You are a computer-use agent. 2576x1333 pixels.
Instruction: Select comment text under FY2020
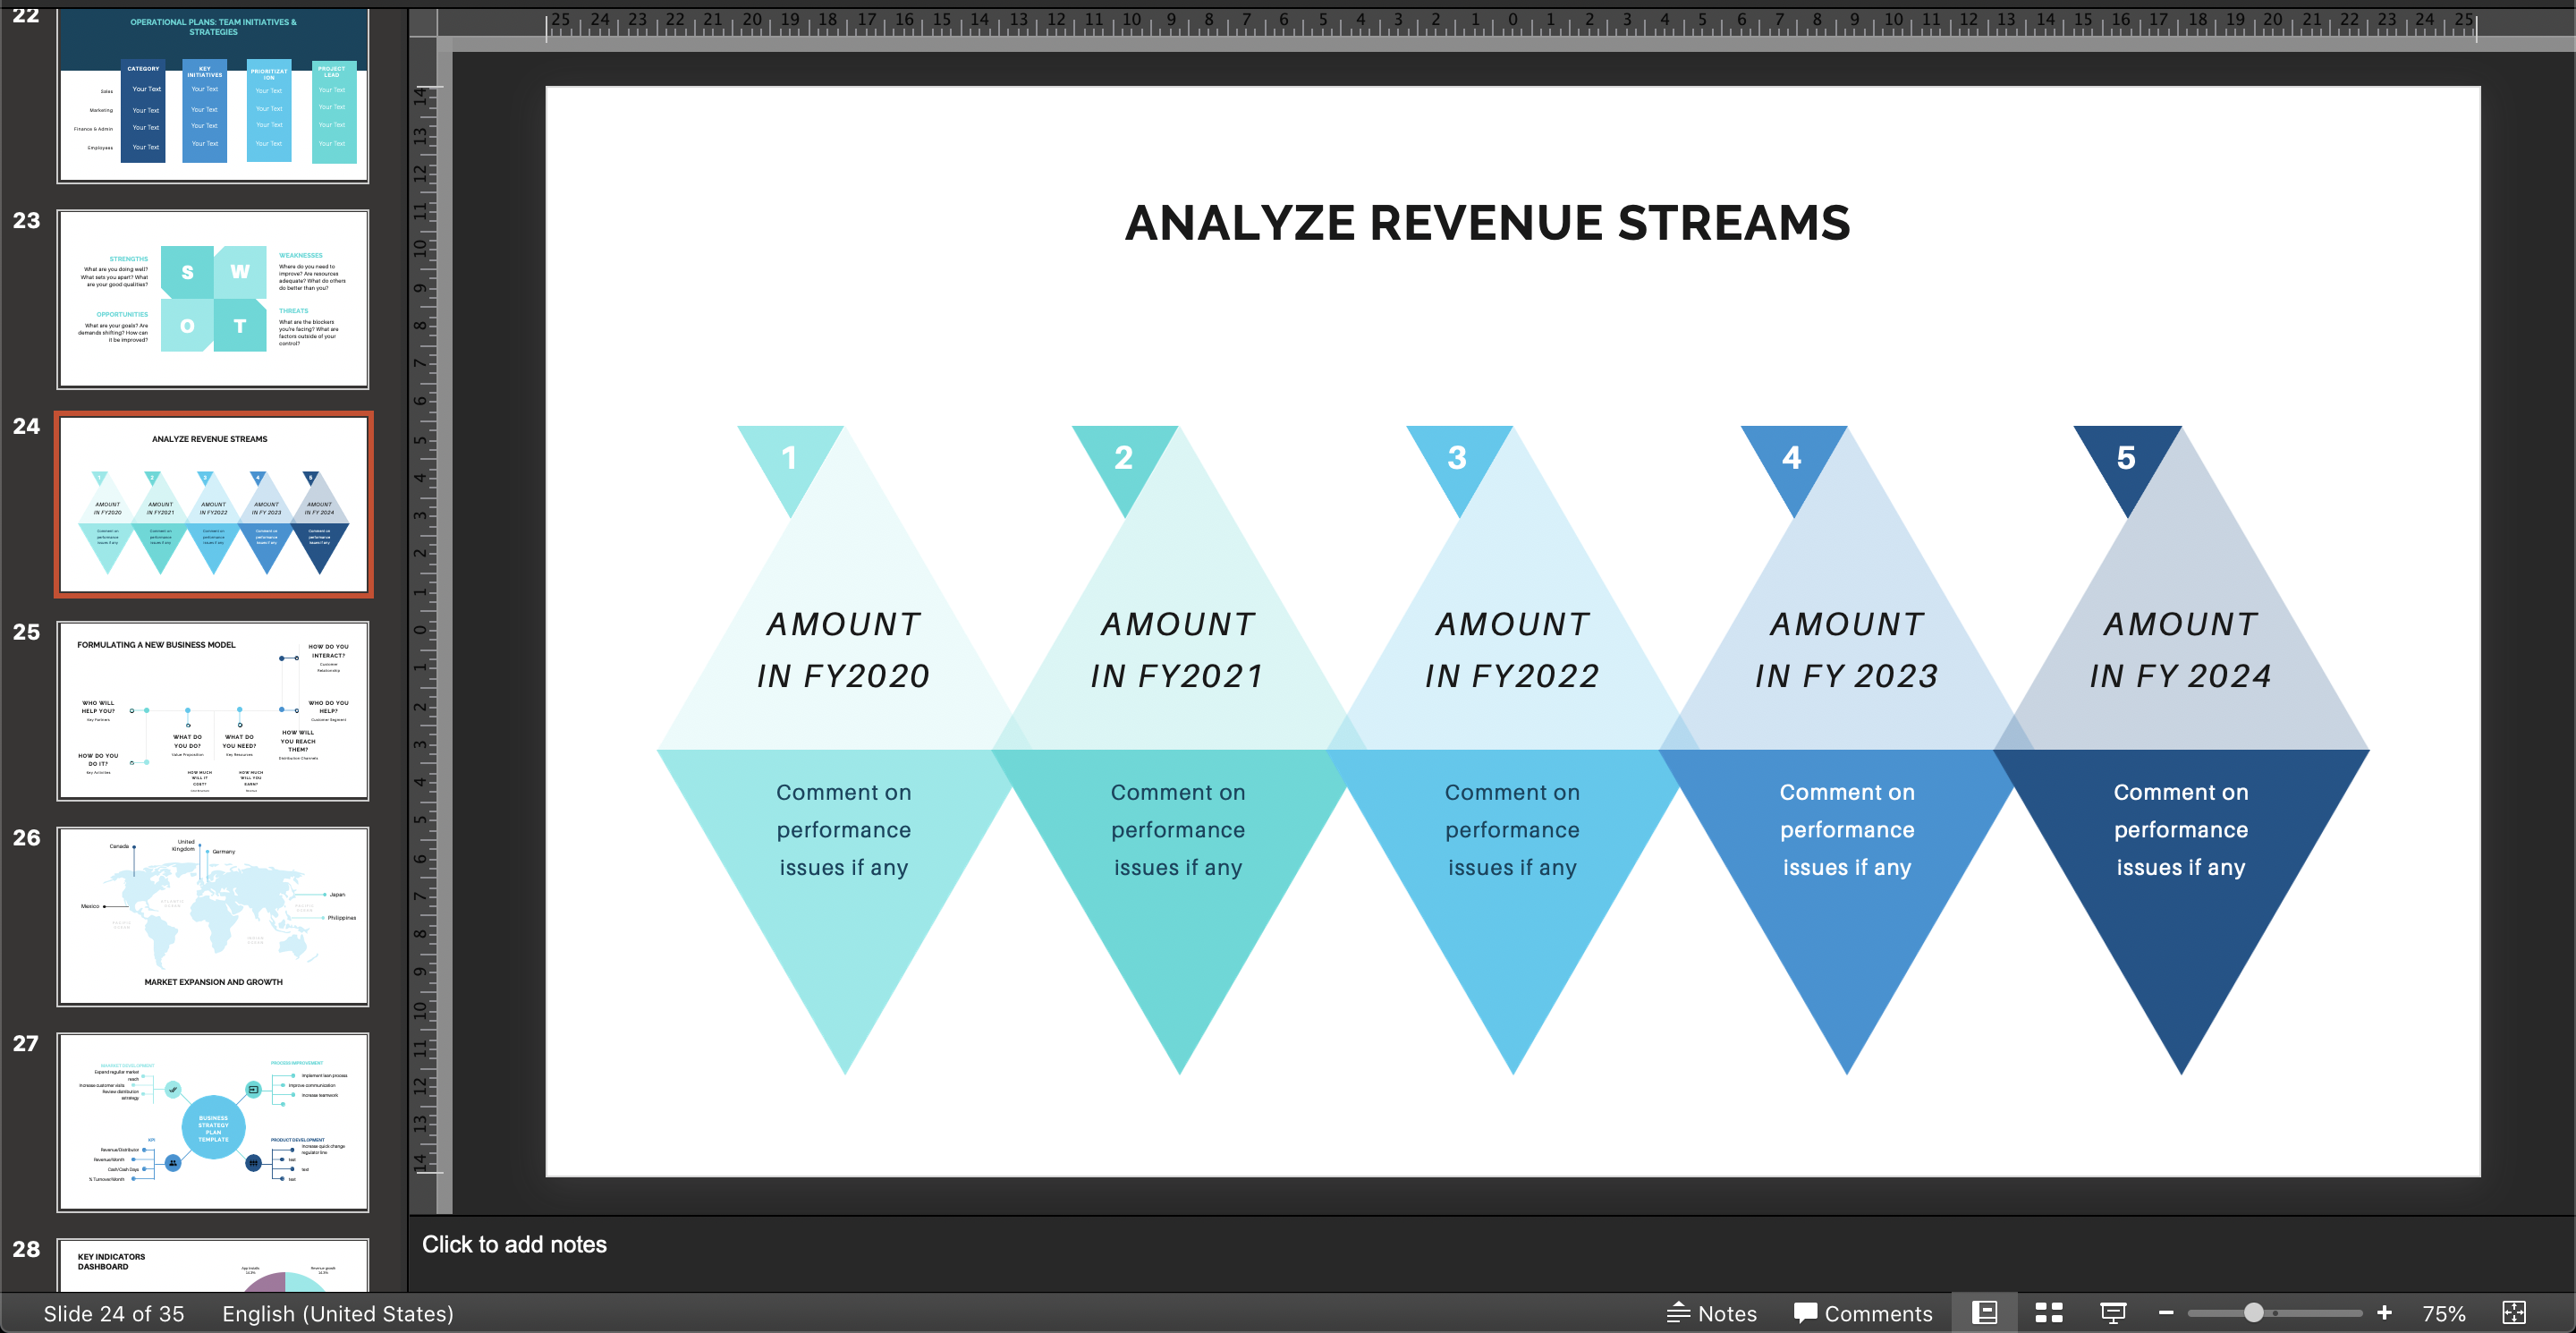tap(844, 830)
